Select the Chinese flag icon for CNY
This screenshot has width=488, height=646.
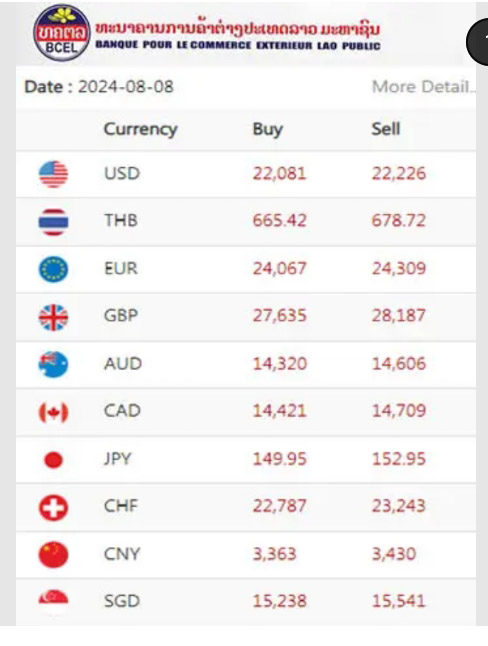tap(54, 555)
